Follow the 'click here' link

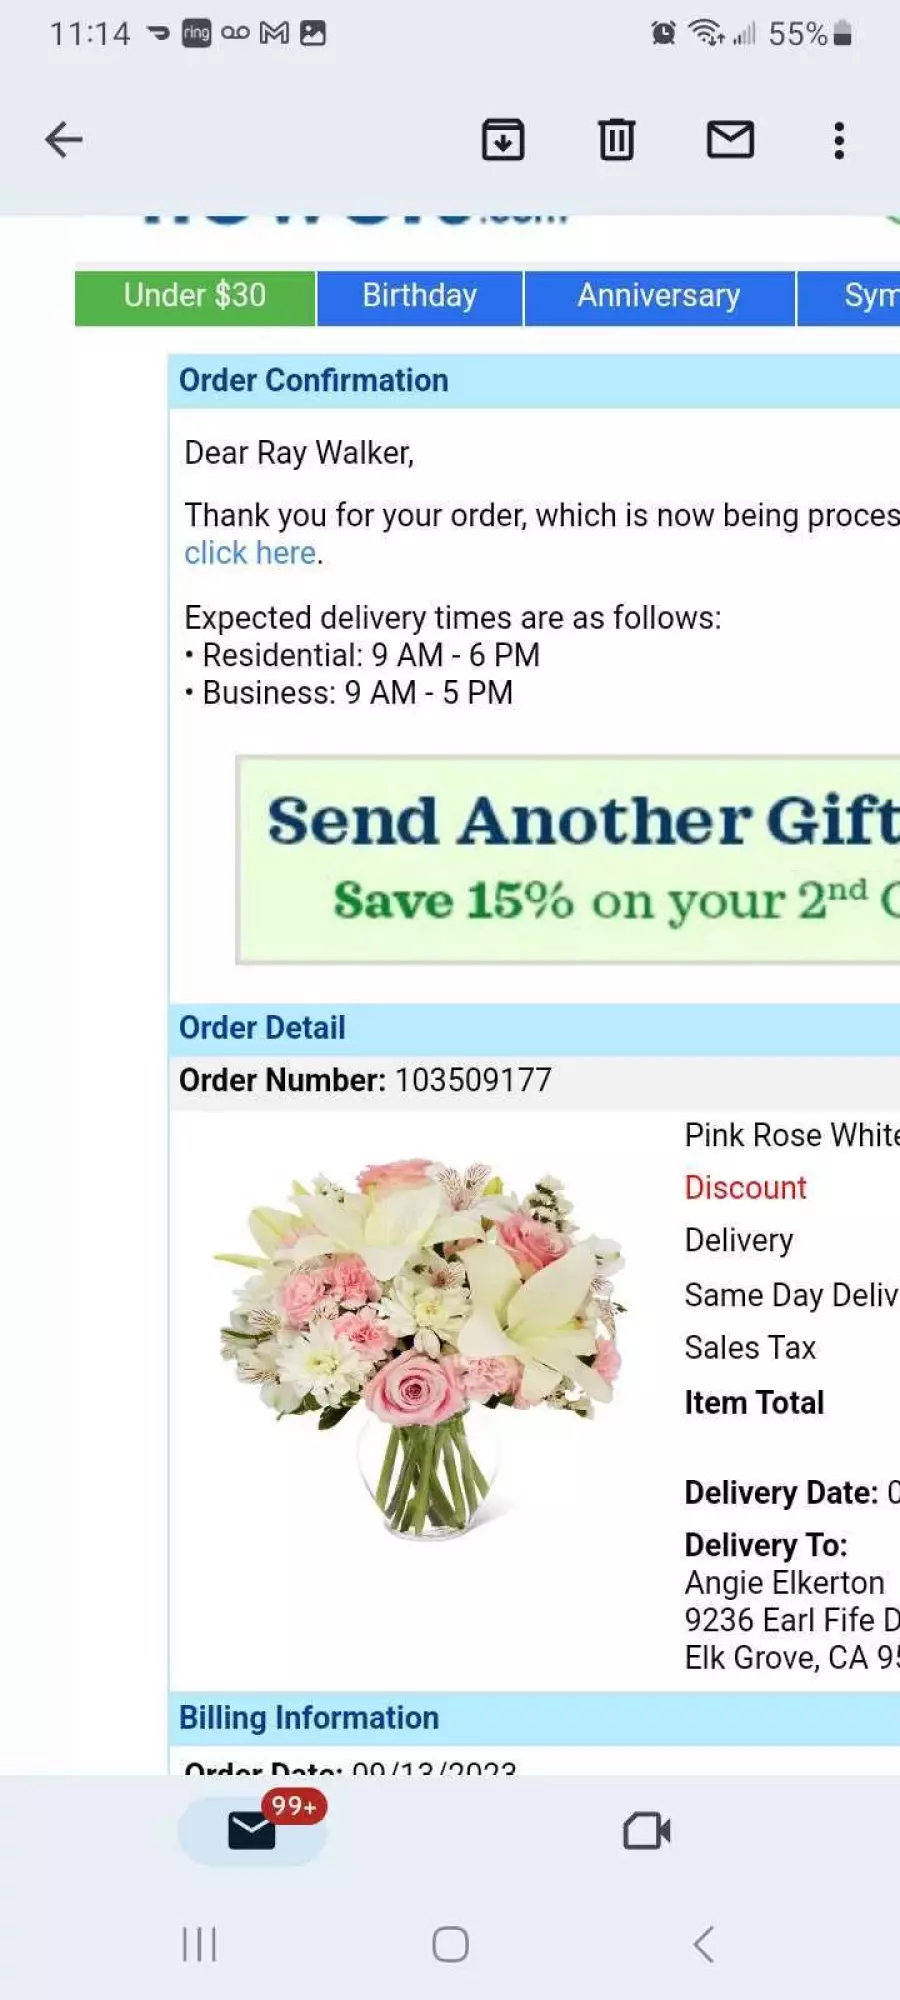click(250, 553)
